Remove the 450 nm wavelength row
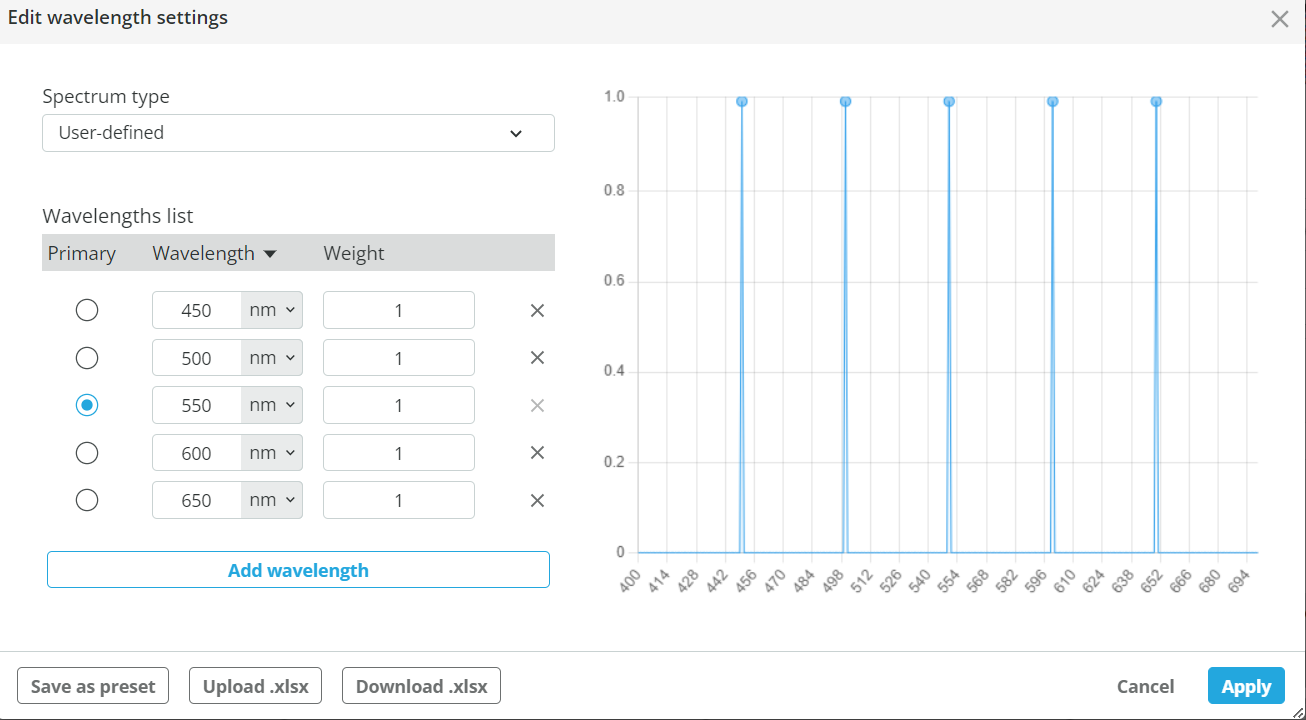This screenshot has height=720, width=1306. pyautogui.click(x=537, y=310)
